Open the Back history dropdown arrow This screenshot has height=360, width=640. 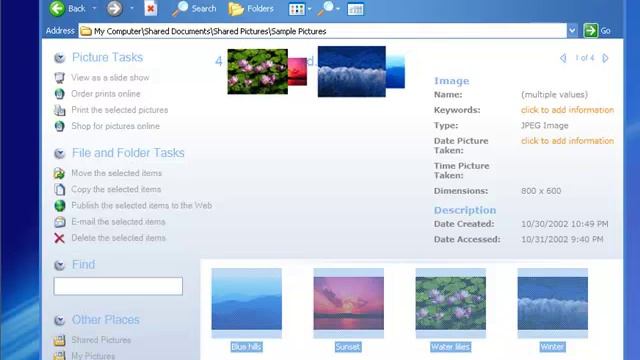coord(94,9)
